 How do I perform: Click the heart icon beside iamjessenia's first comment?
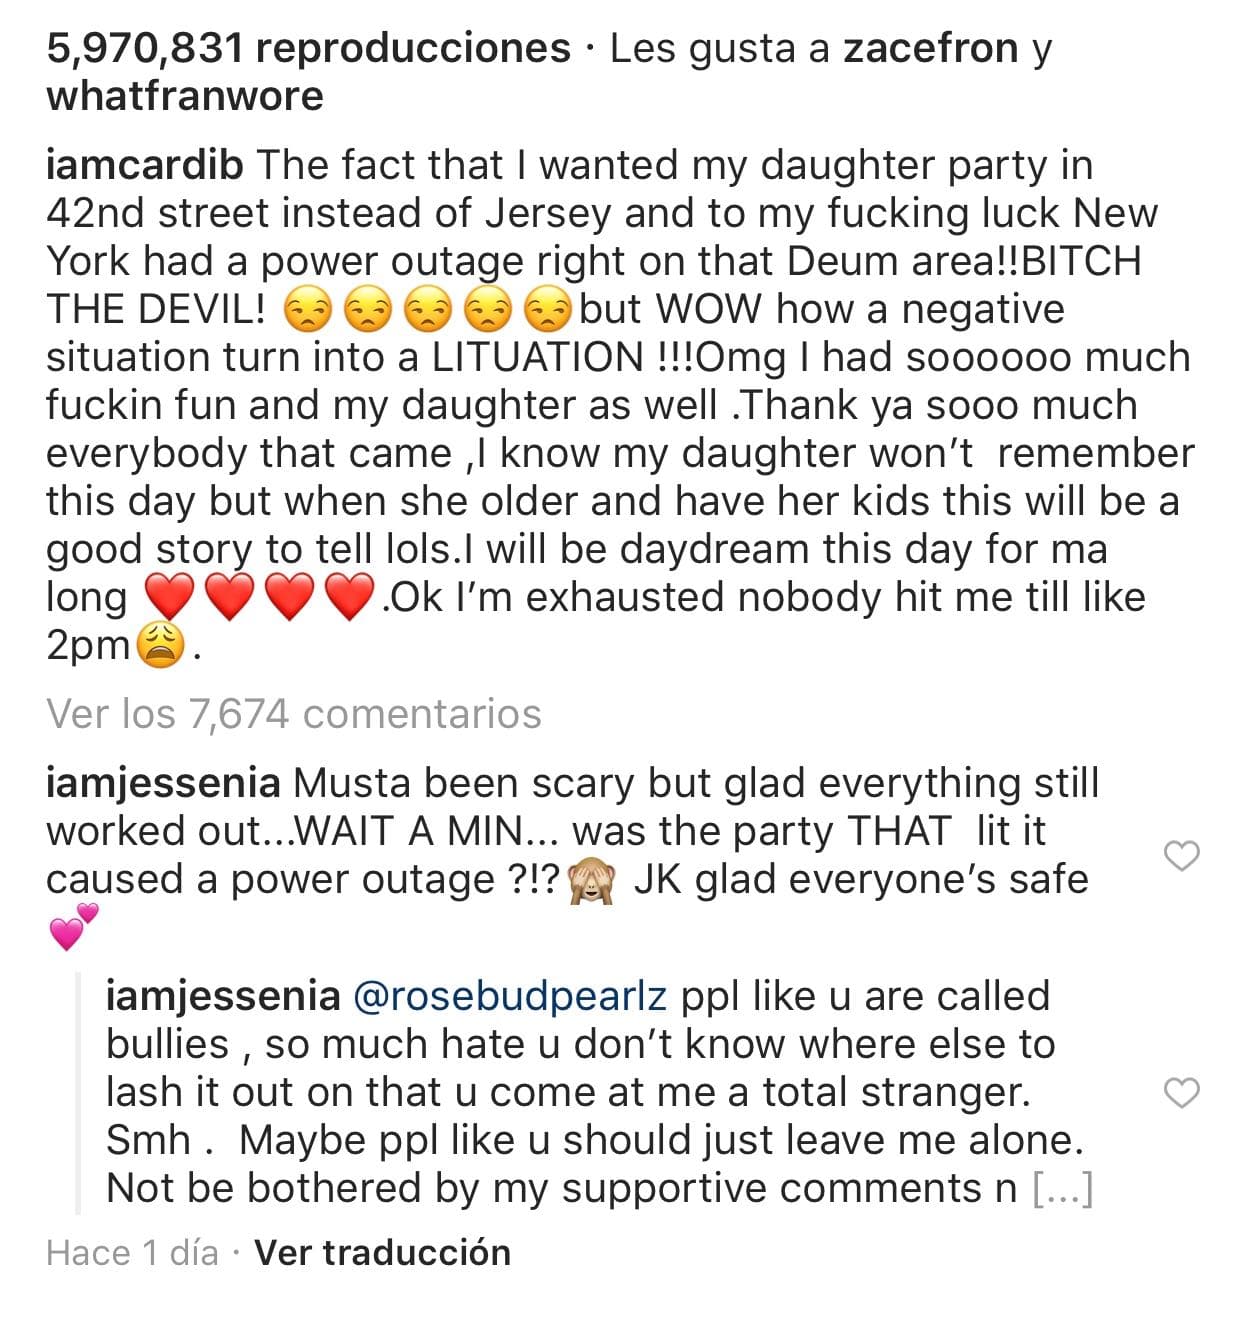1181,856
